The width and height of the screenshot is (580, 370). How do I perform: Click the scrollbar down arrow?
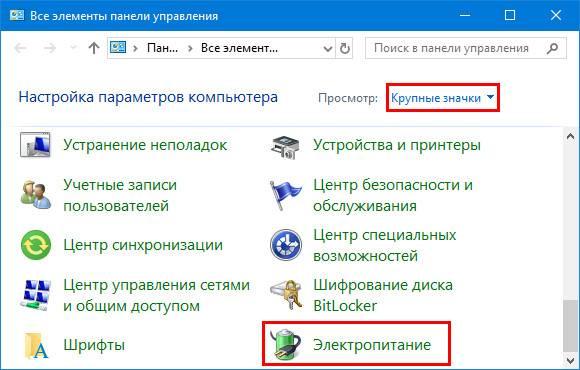point(570,360)
